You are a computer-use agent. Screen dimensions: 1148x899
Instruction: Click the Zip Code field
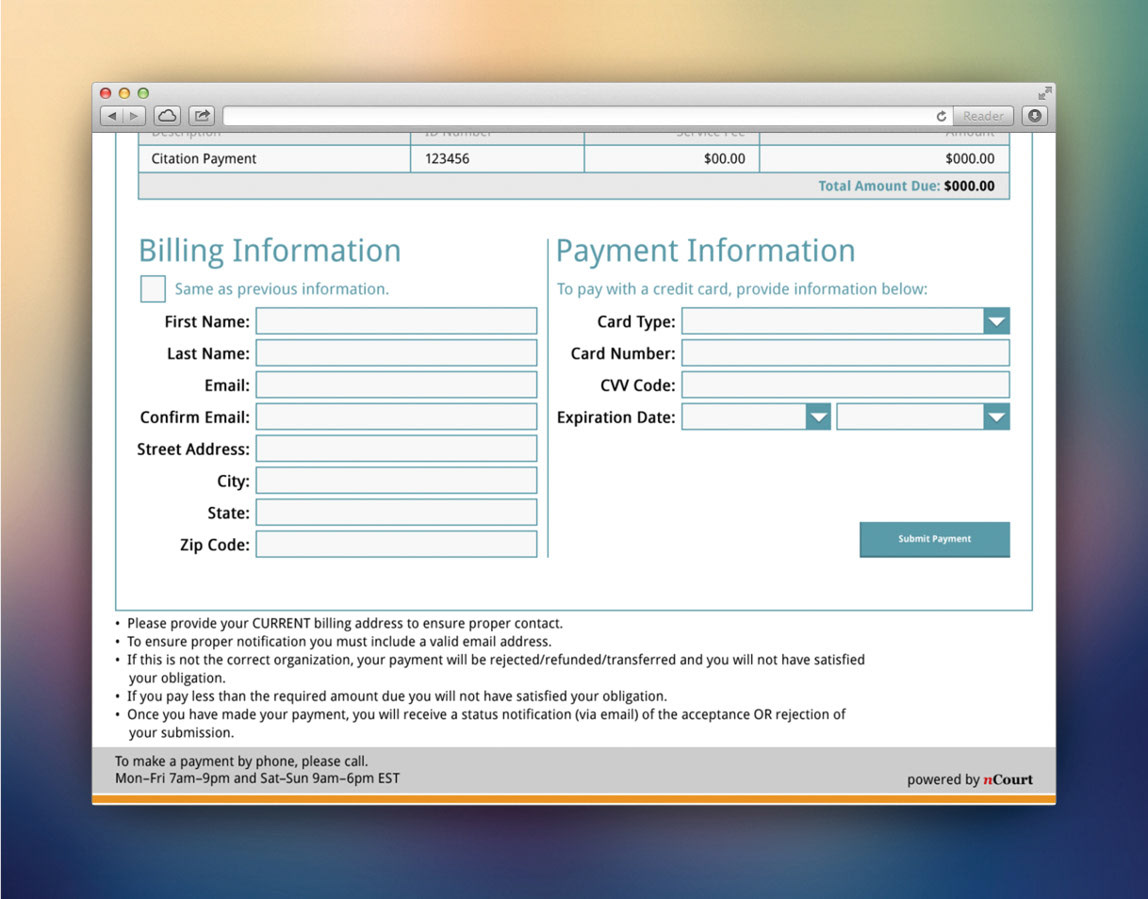(396, 544)
